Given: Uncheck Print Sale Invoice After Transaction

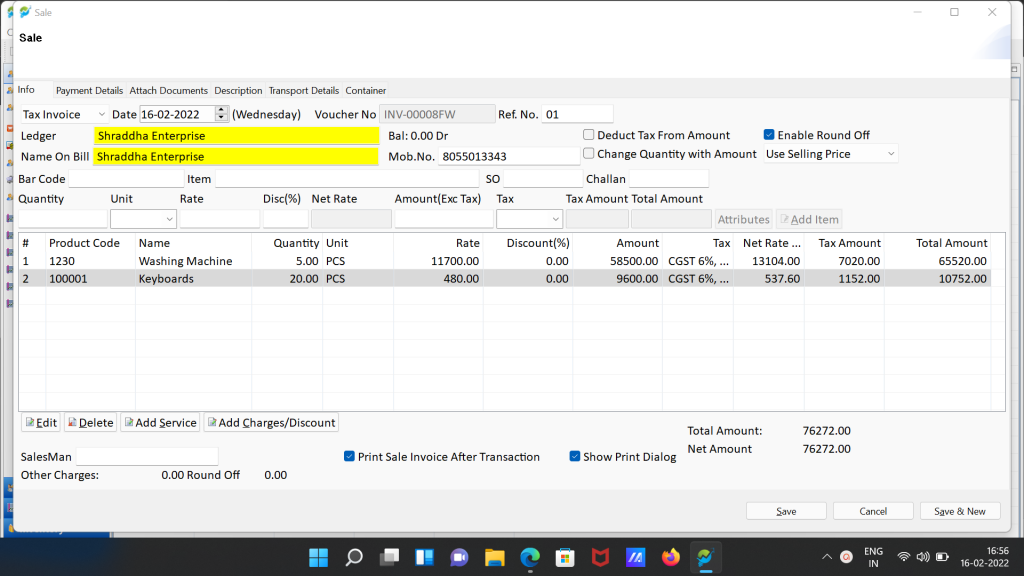Looking at the screenshot, I should tap(349, 456).
